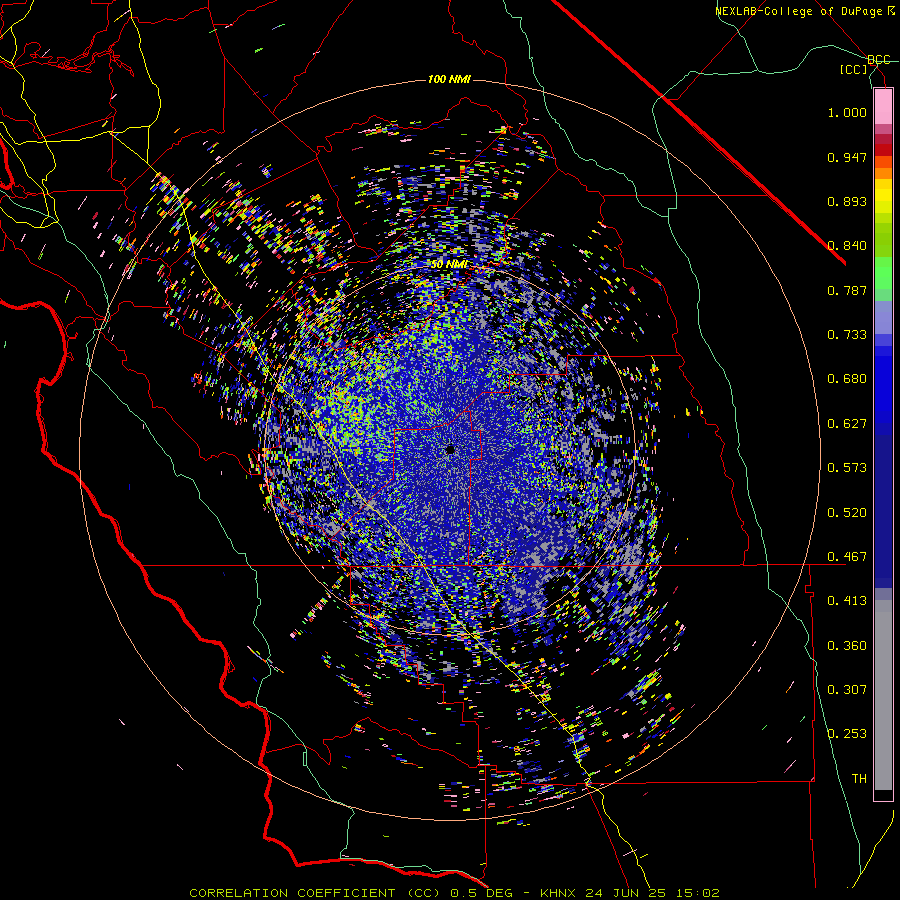Click the 100 NMI range ring label
The width and height of the screenshot is (900, 900).
click(x=449, y=79)
